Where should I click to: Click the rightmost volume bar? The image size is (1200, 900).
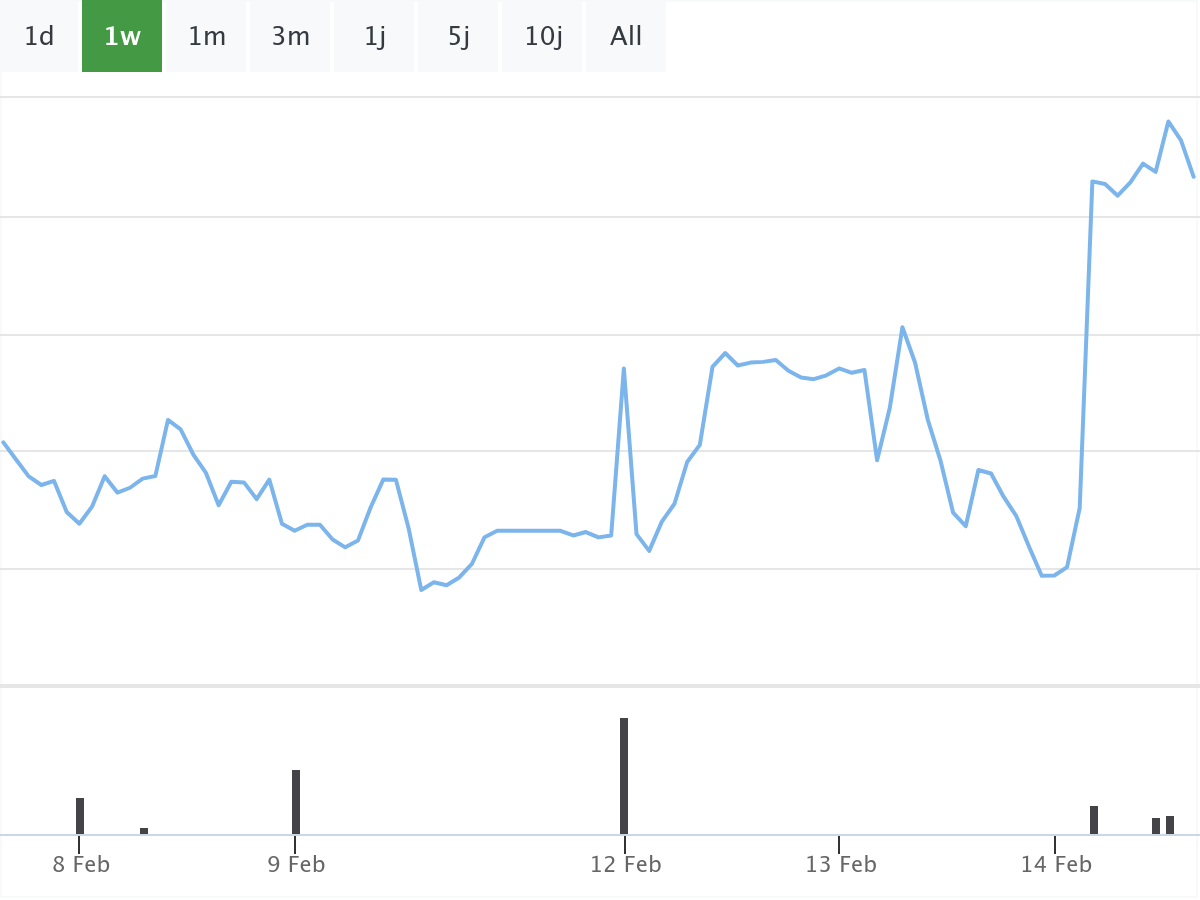(x=1170, y=824)
